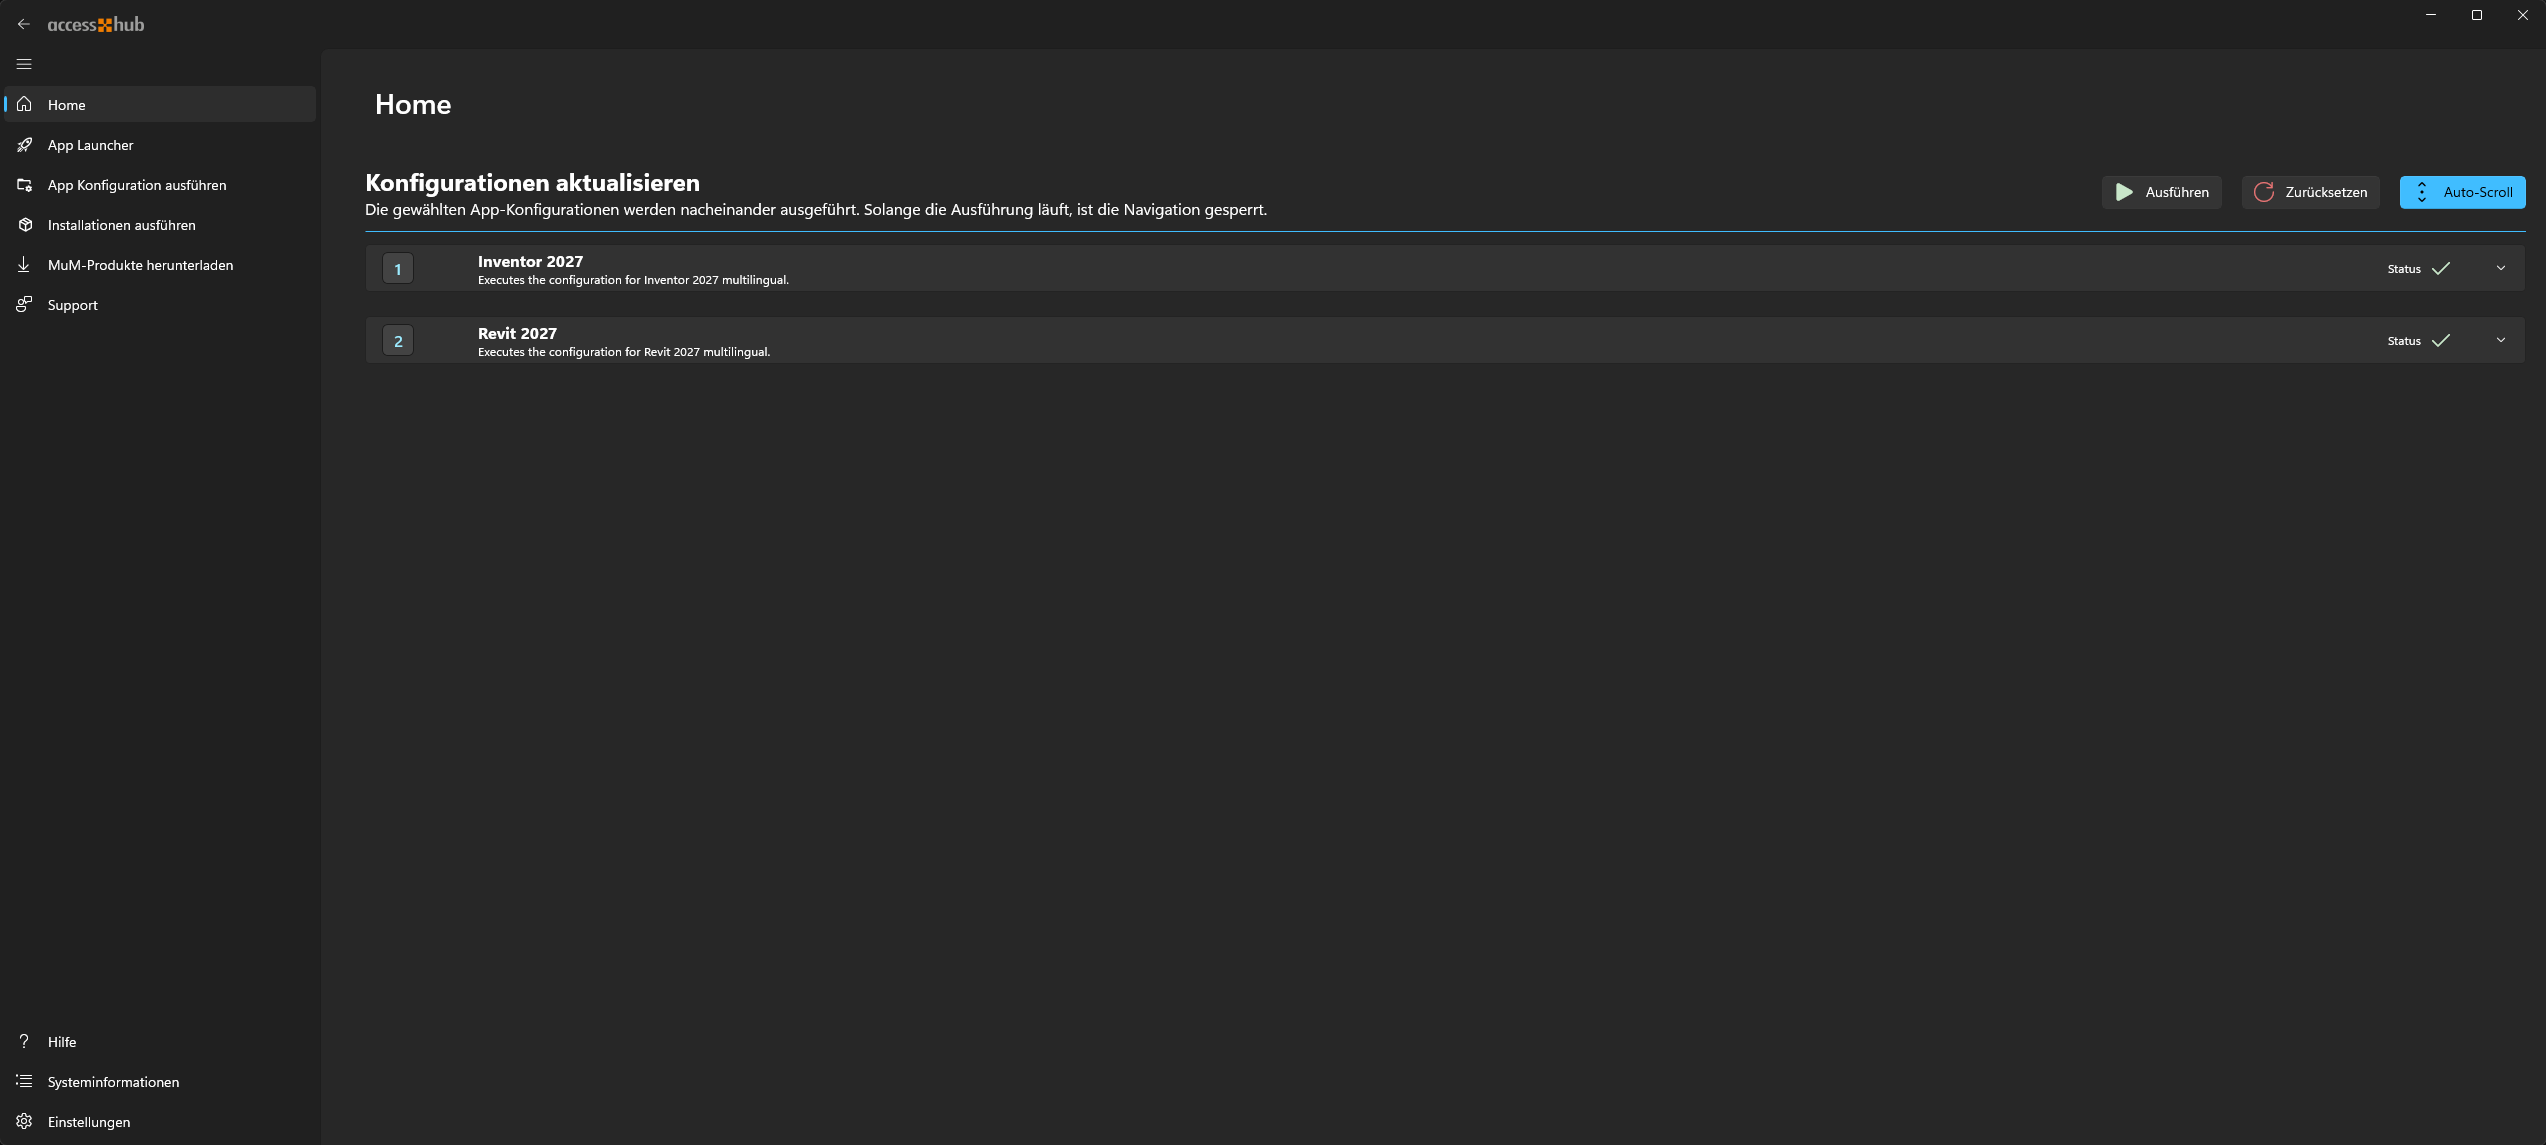Click the Installationen ausführen package icon
The image size is (2546, 1145).
tap(24, 225)
